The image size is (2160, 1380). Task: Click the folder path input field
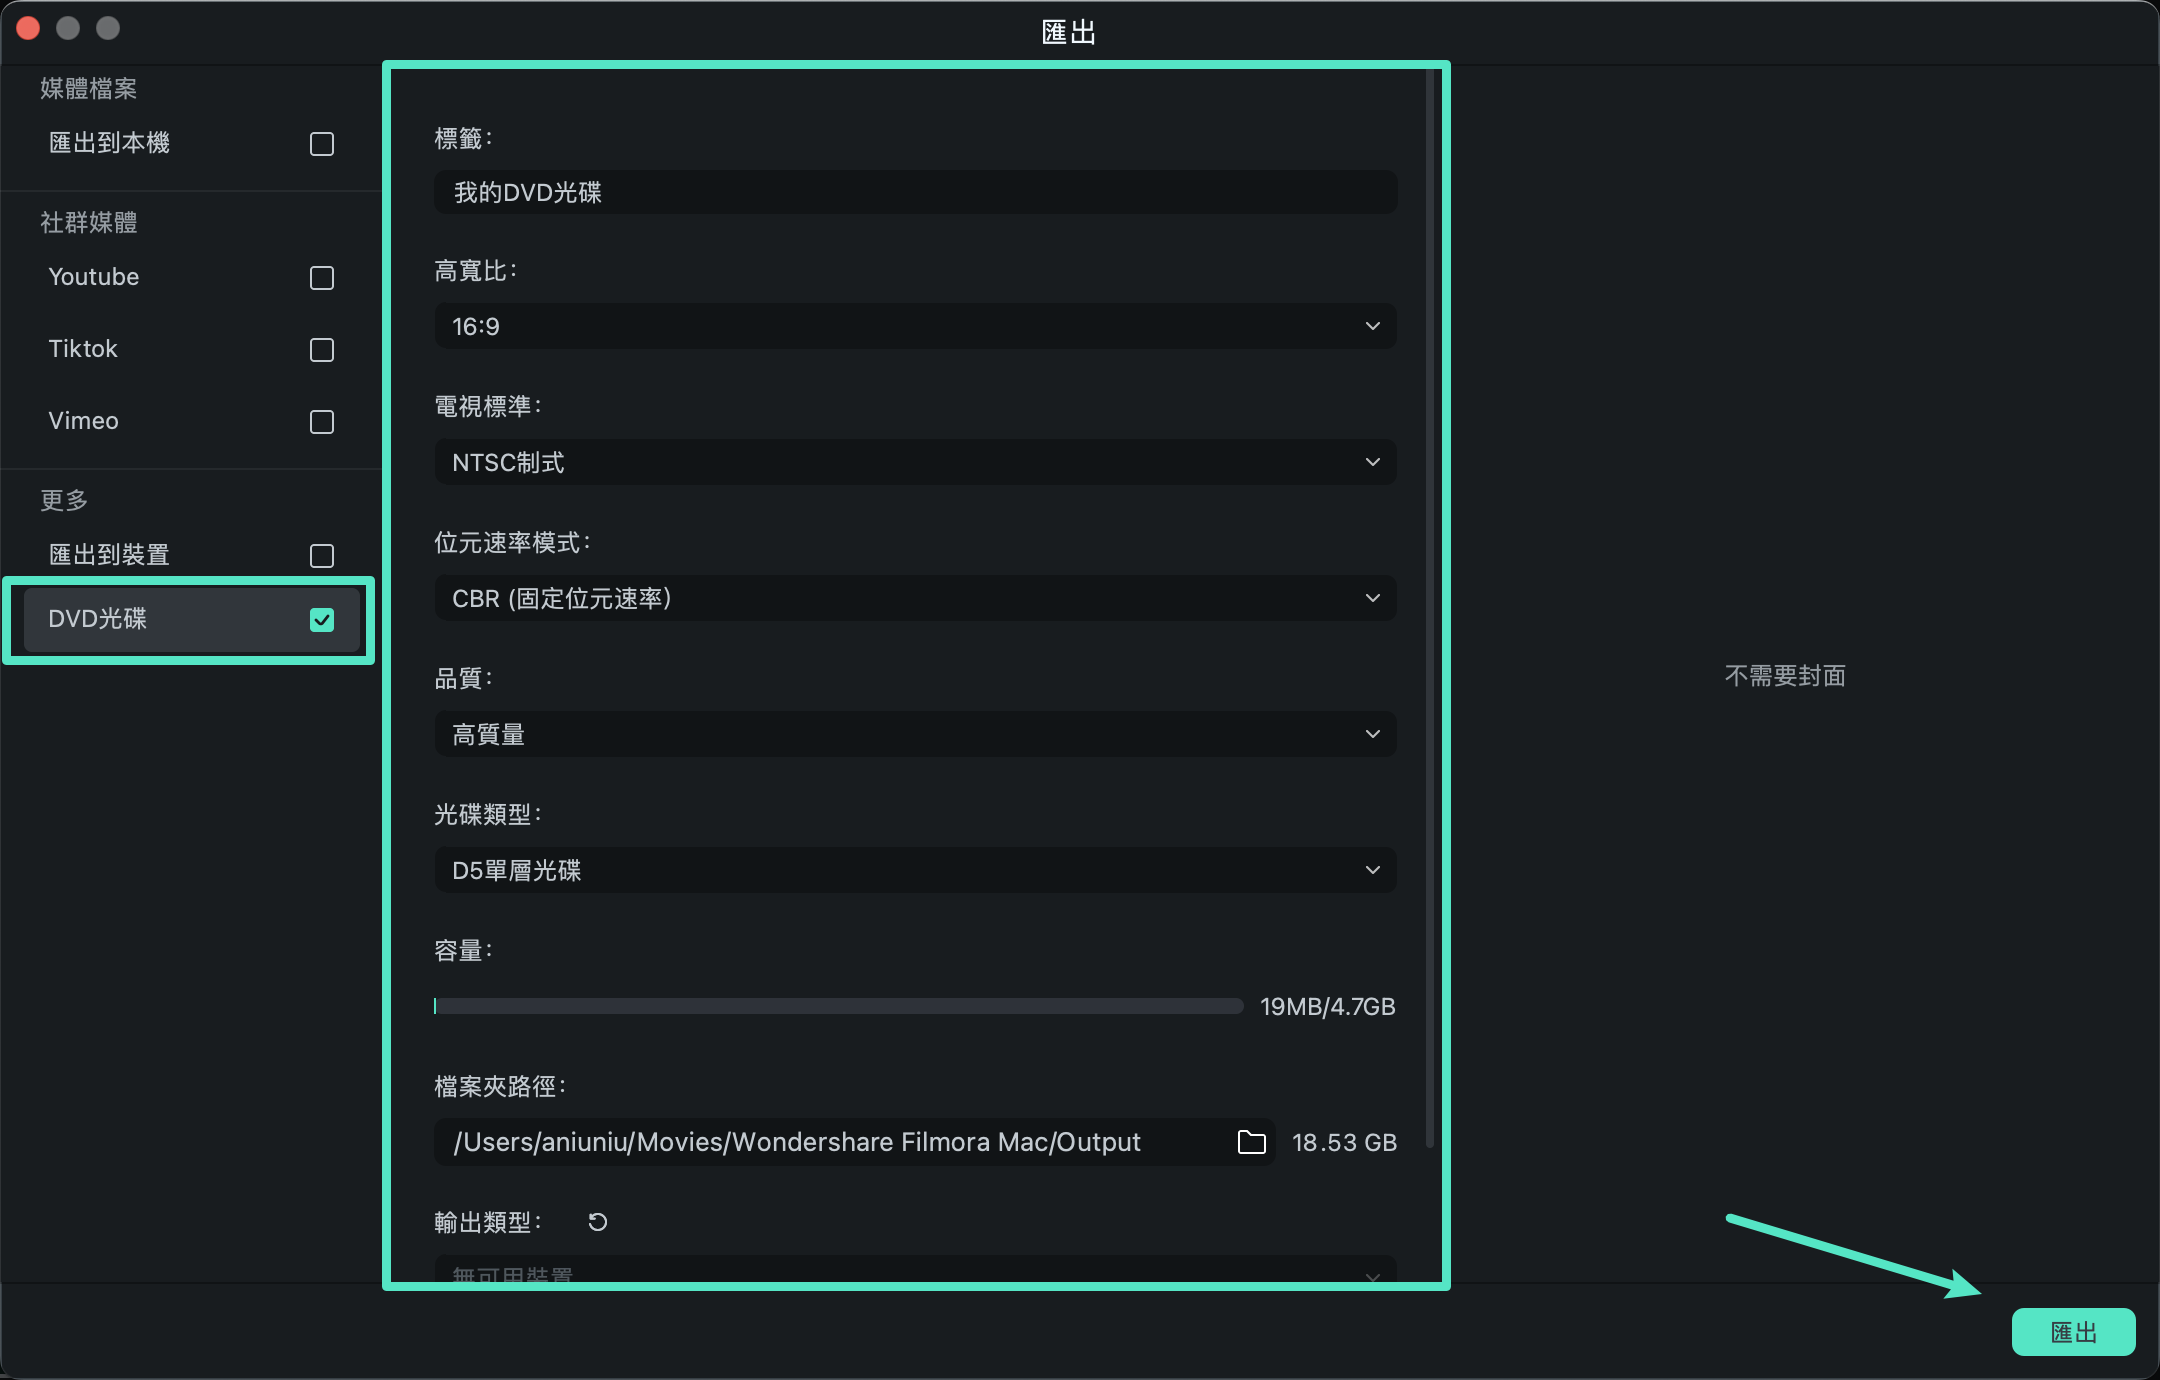854,1142
